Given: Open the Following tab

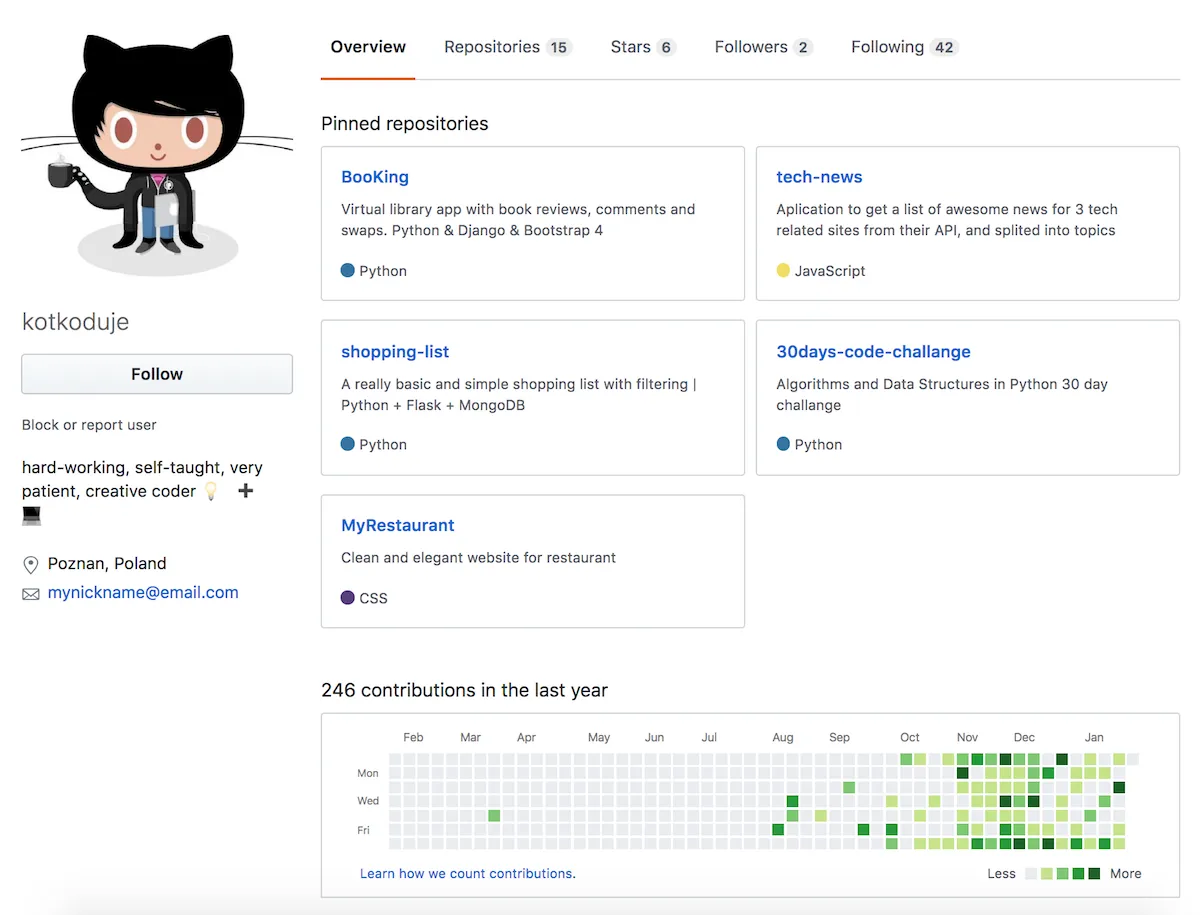Looking at the screenshot, I should coord(905,47).
